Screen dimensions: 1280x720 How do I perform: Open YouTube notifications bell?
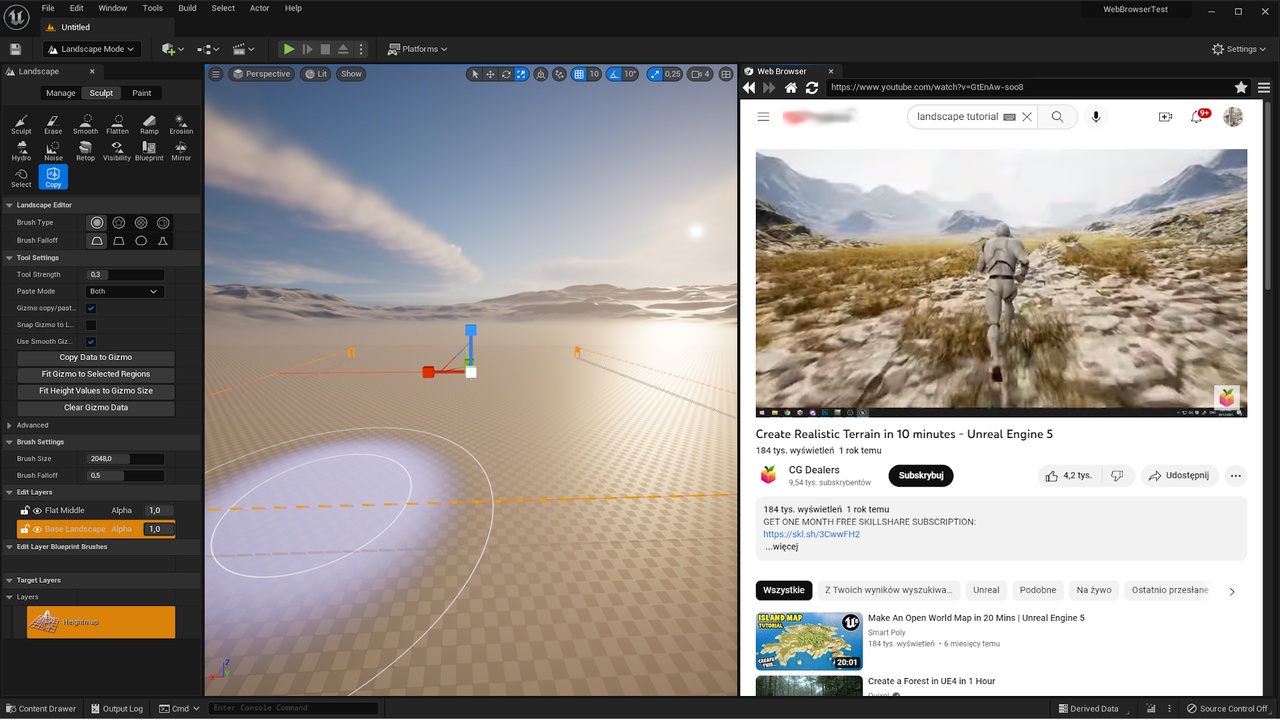pos(1197,117)
